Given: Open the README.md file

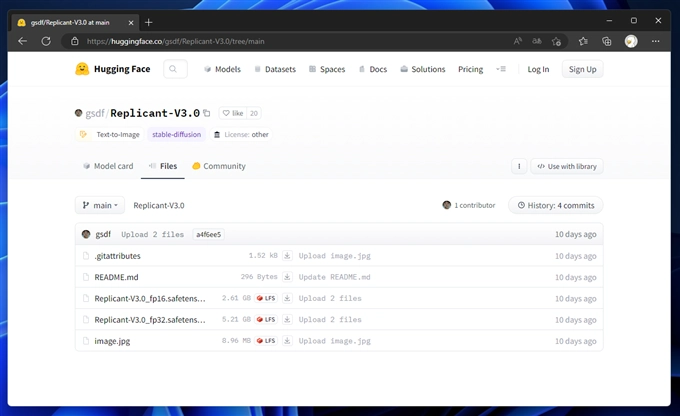Looking at the screenshot, I should point(116,277).
